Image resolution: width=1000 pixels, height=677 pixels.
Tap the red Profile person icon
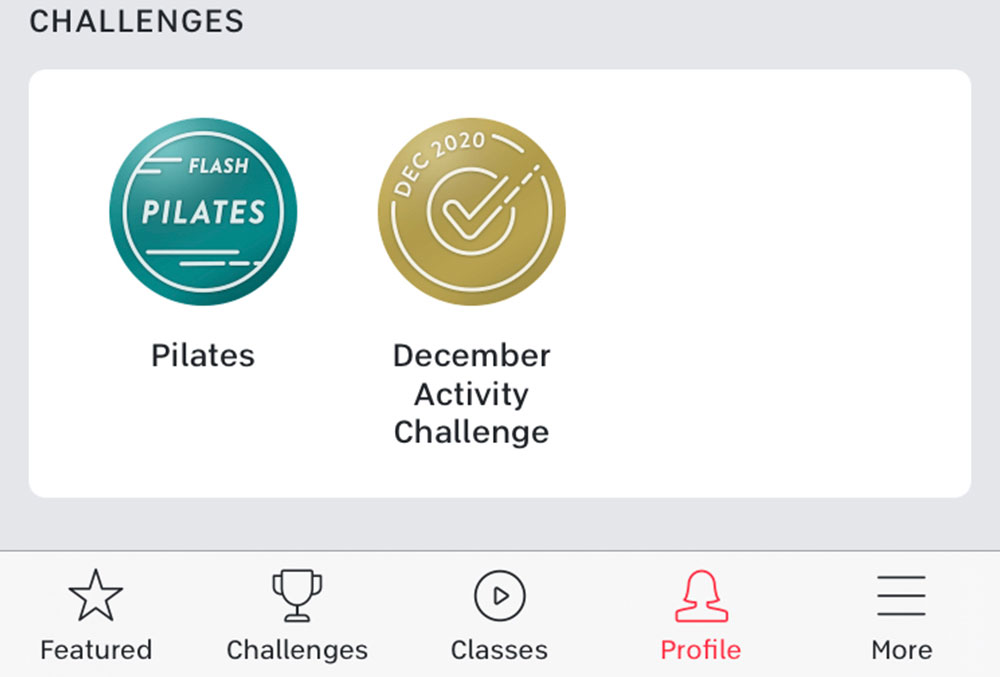click(701, 595)
